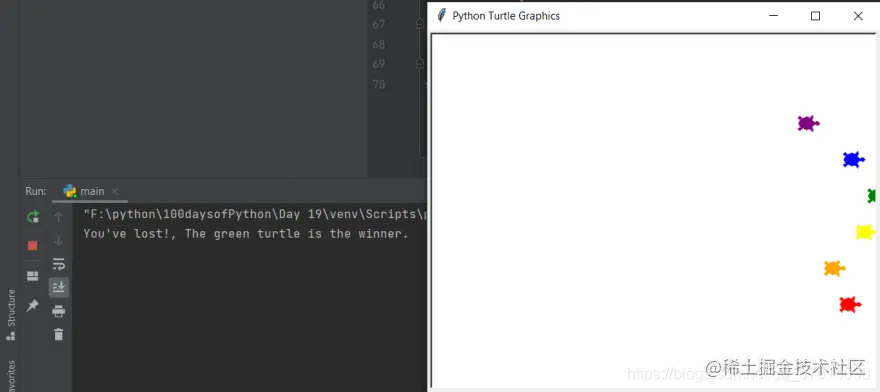Click the blue turtle in the Turtle window
The image size is (880, 392).
(x=853, y=159)
